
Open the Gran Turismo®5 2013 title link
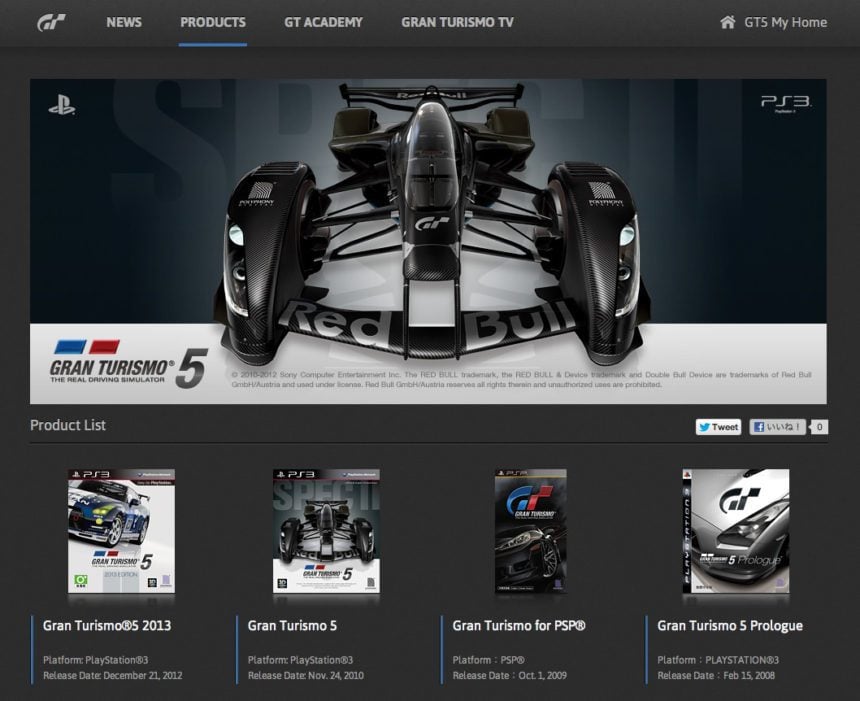click(107, 625)
